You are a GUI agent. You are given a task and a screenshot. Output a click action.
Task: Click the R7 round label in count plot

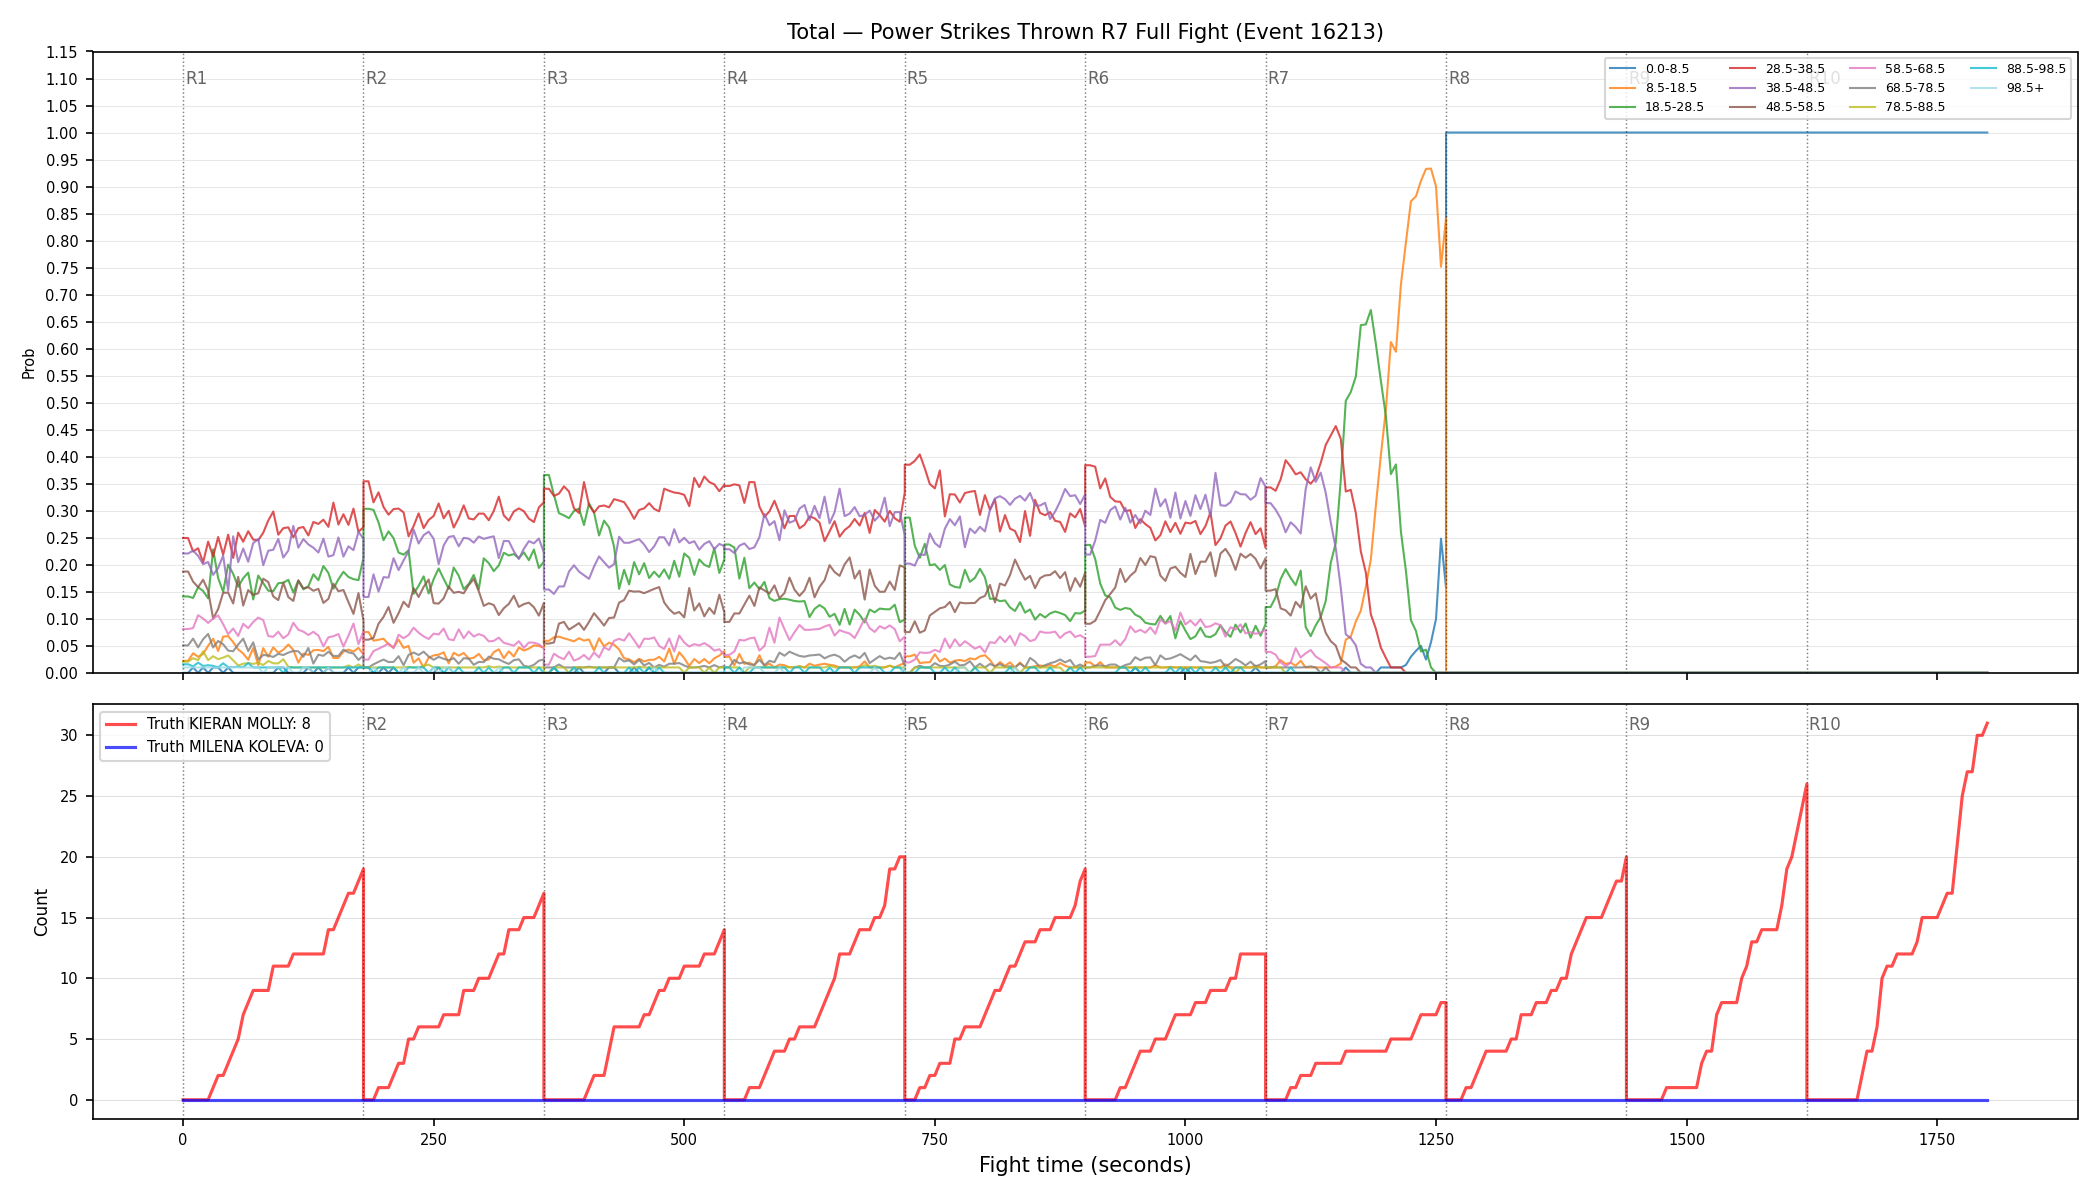pos(1278,724)
